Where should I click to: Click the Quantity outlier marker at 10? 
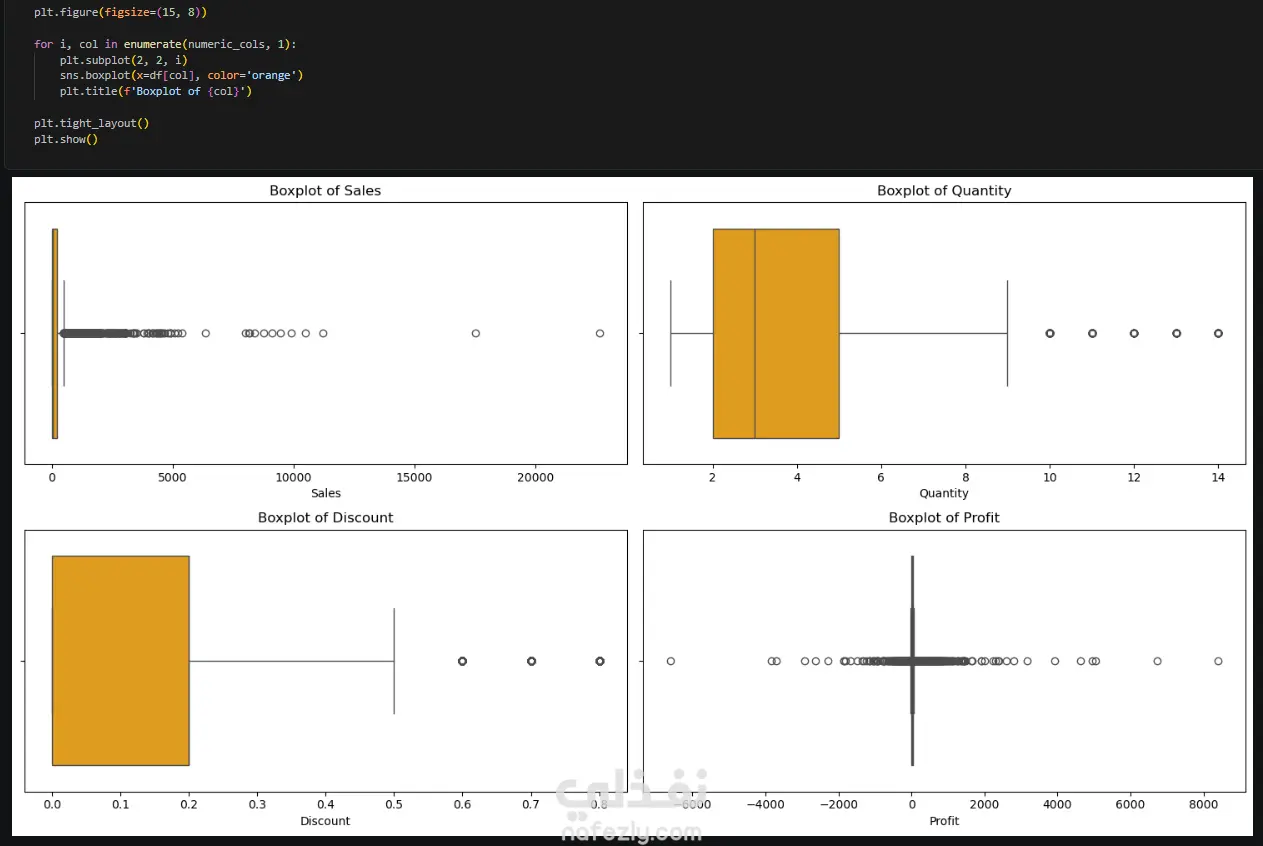tap(1049, 333)
